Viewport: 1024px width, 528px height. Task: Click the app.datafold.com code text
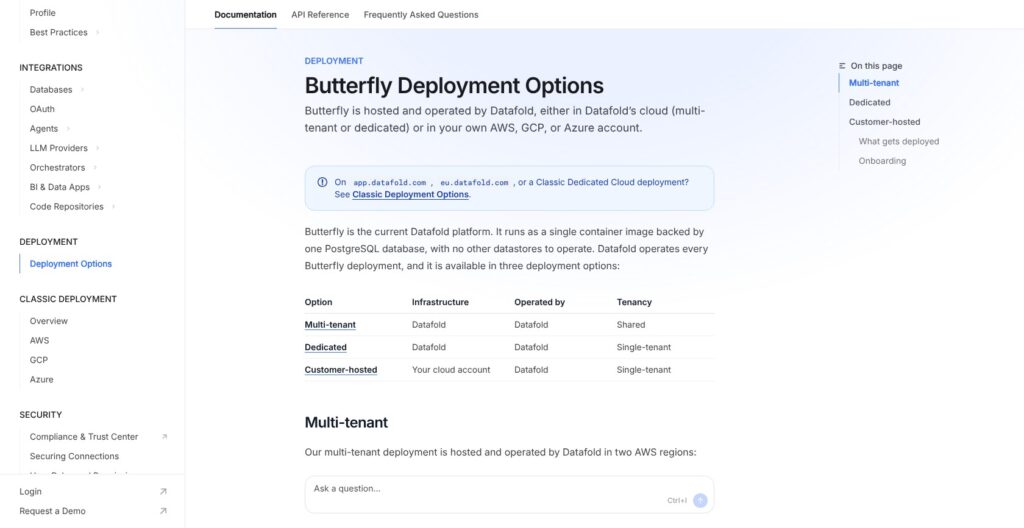(x=389, y=183)
